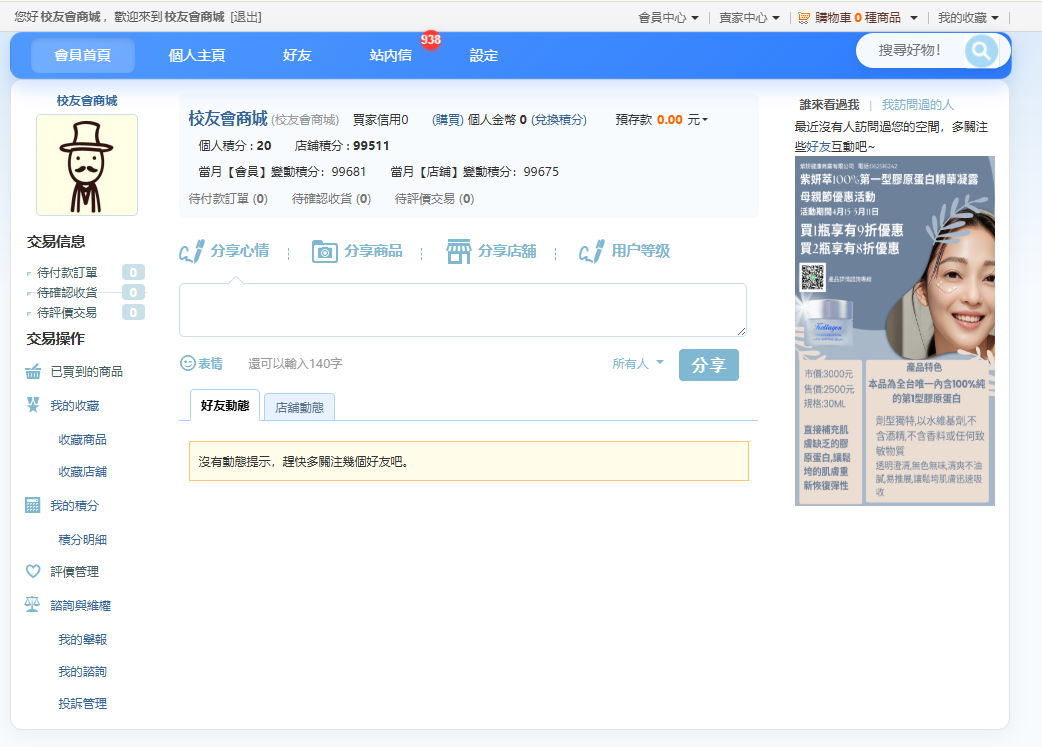Switch to the 店鋪動態 tab
Screen dimensions: 1042x747
coord(299,407)
